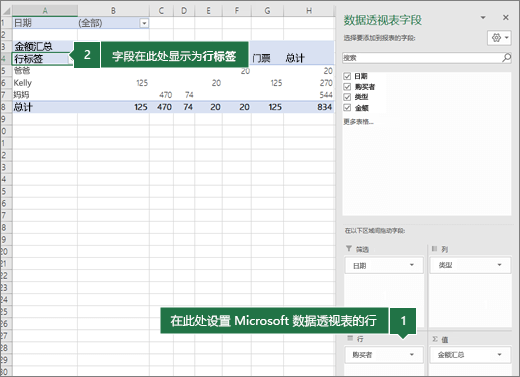This screenshot has width=520, height=377.
Task: Open the 更多表格 link
Action: point(358,122)
